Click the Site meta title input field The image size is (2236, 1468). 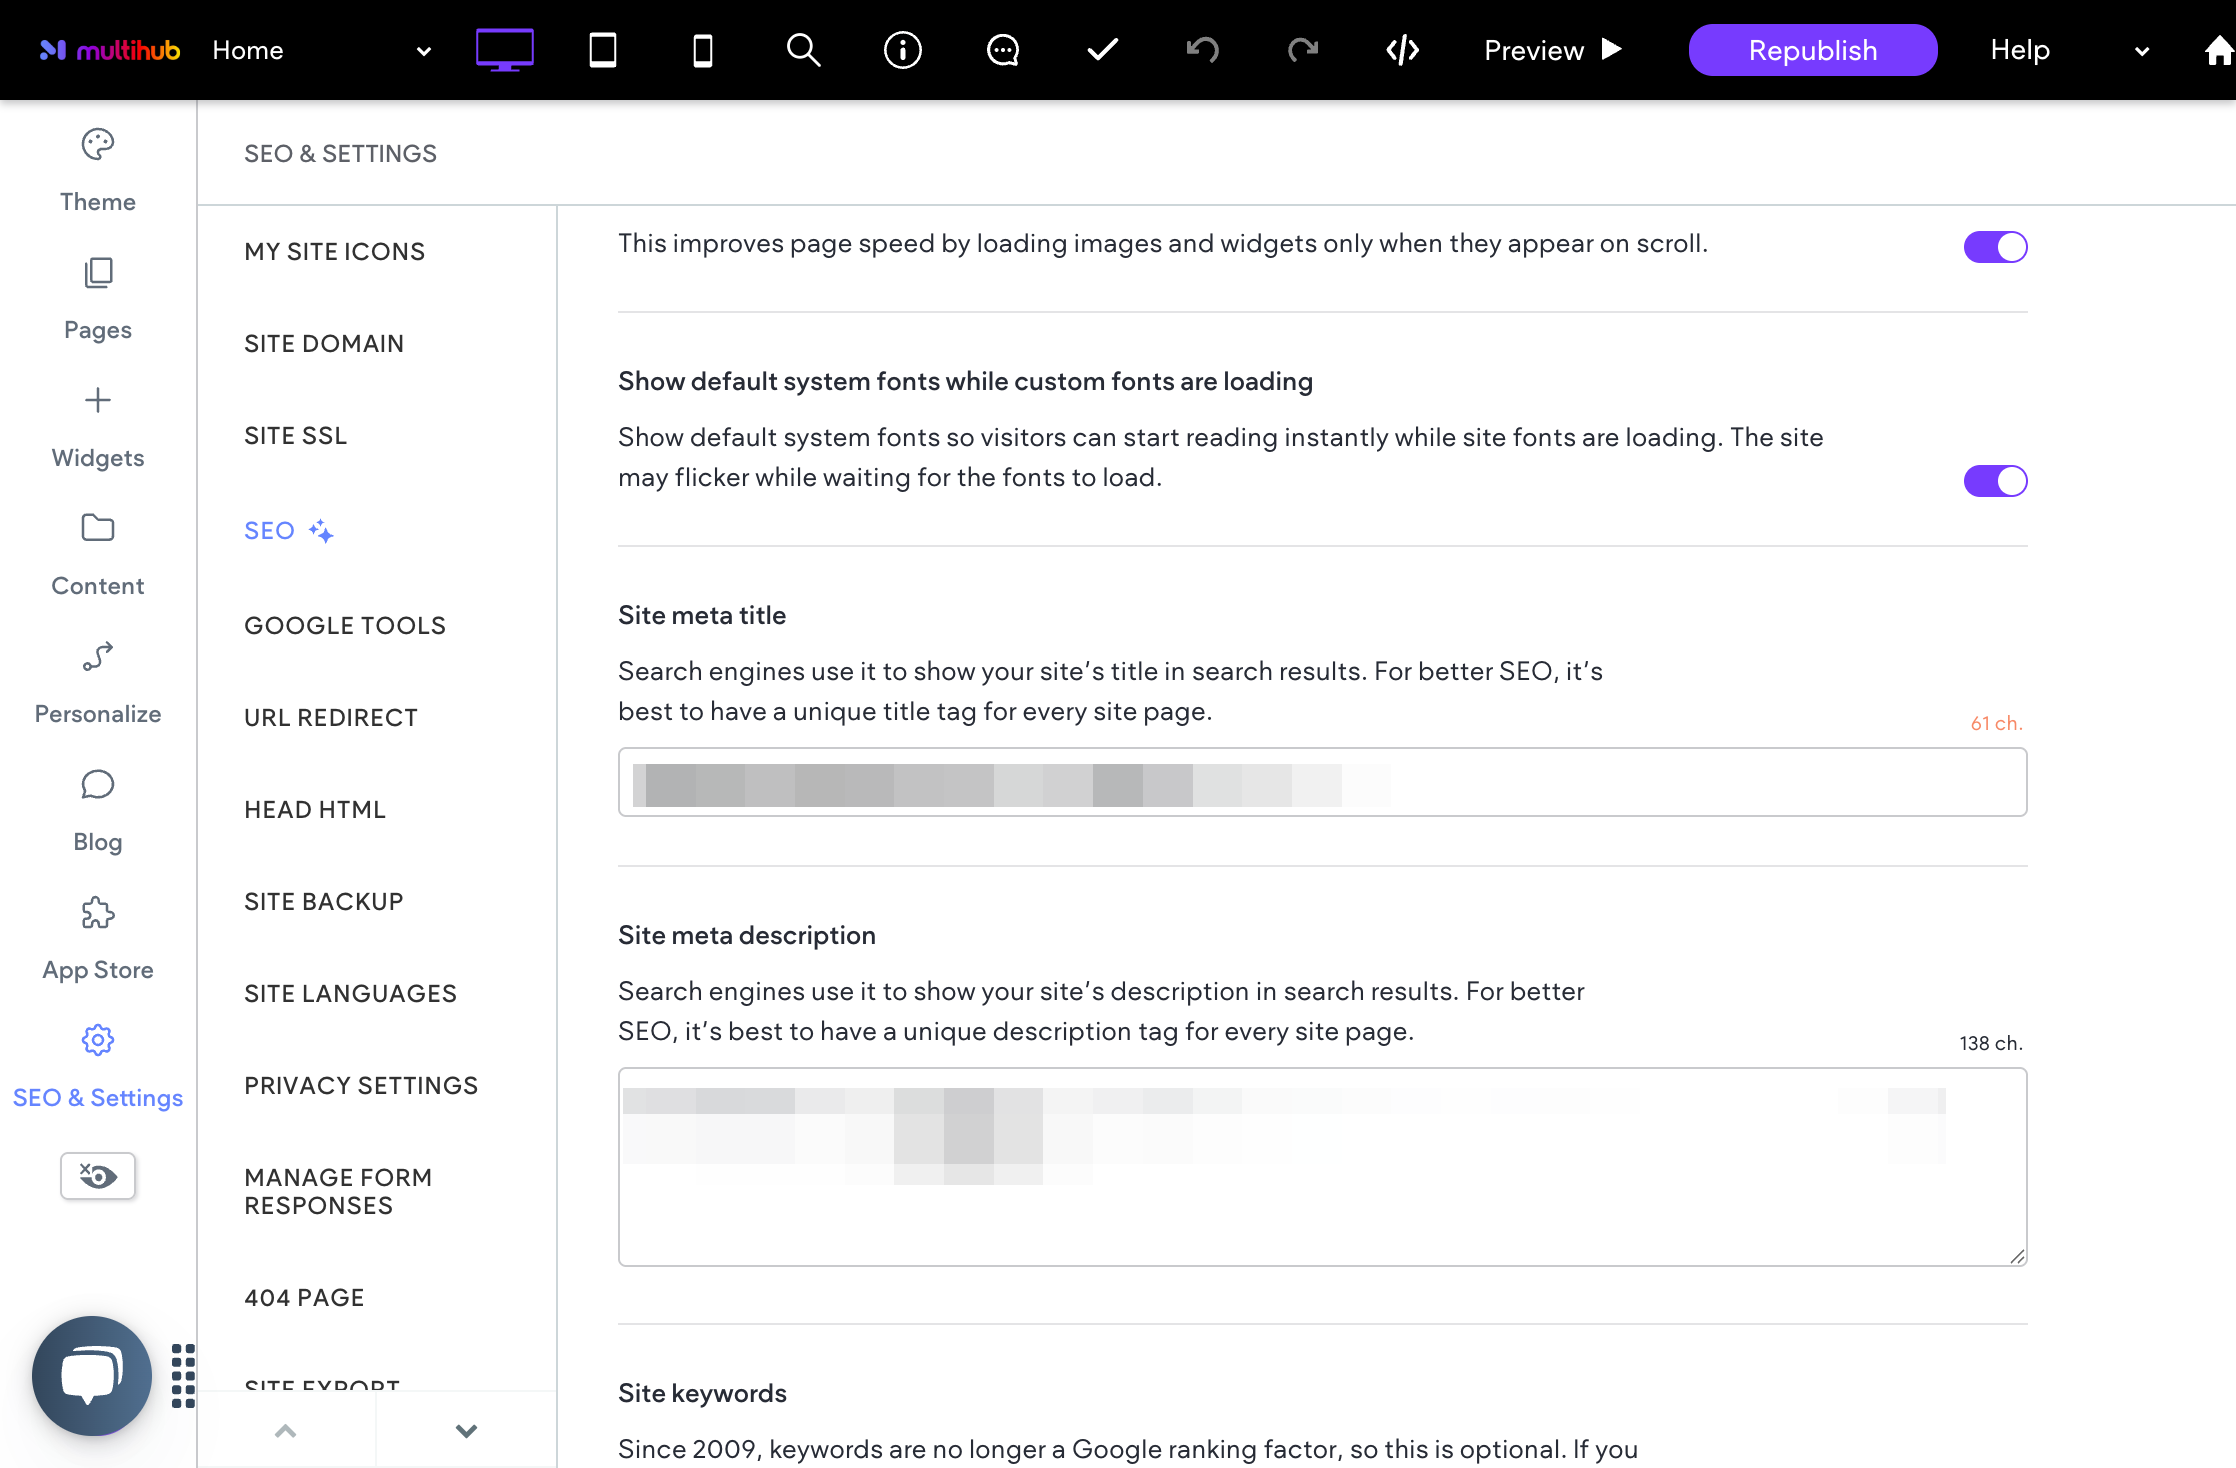tap(1322, 782)
